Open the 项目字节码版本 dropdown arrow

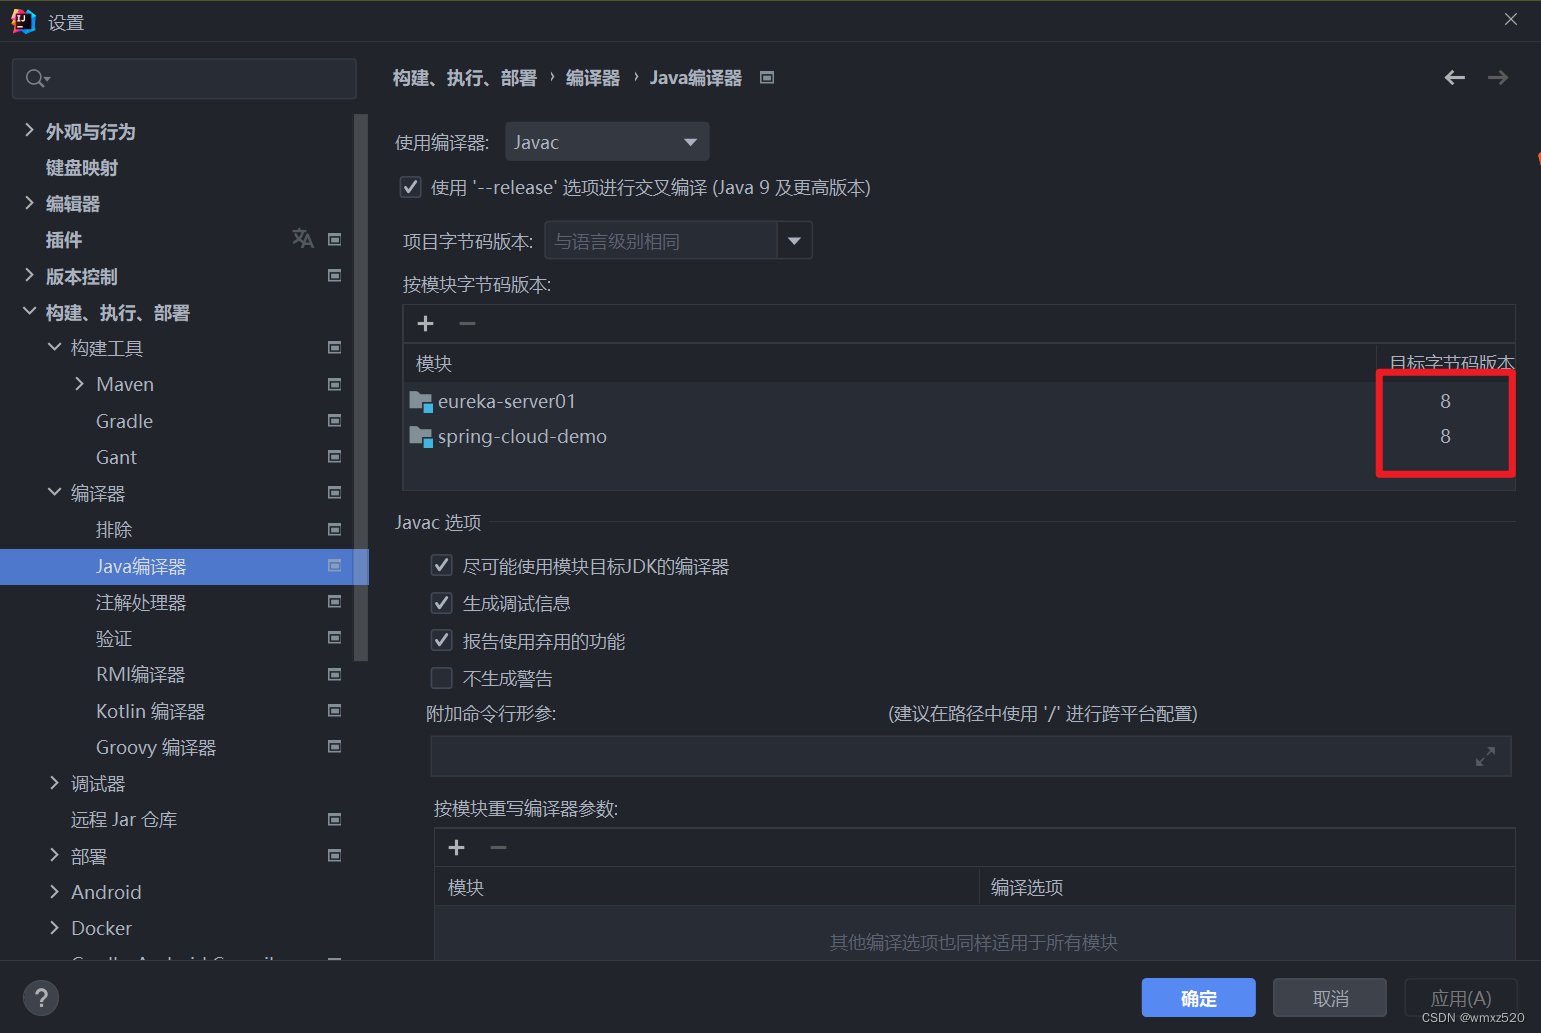point(794,241)
